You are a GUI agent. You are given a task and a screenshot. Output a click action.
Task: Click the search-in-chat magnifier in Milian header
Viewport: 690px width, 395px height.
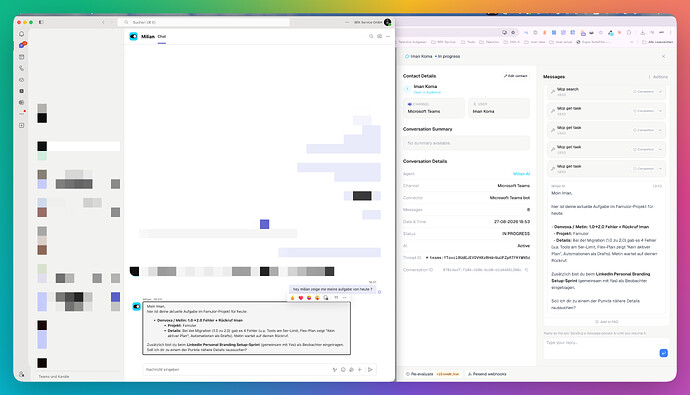371,37
